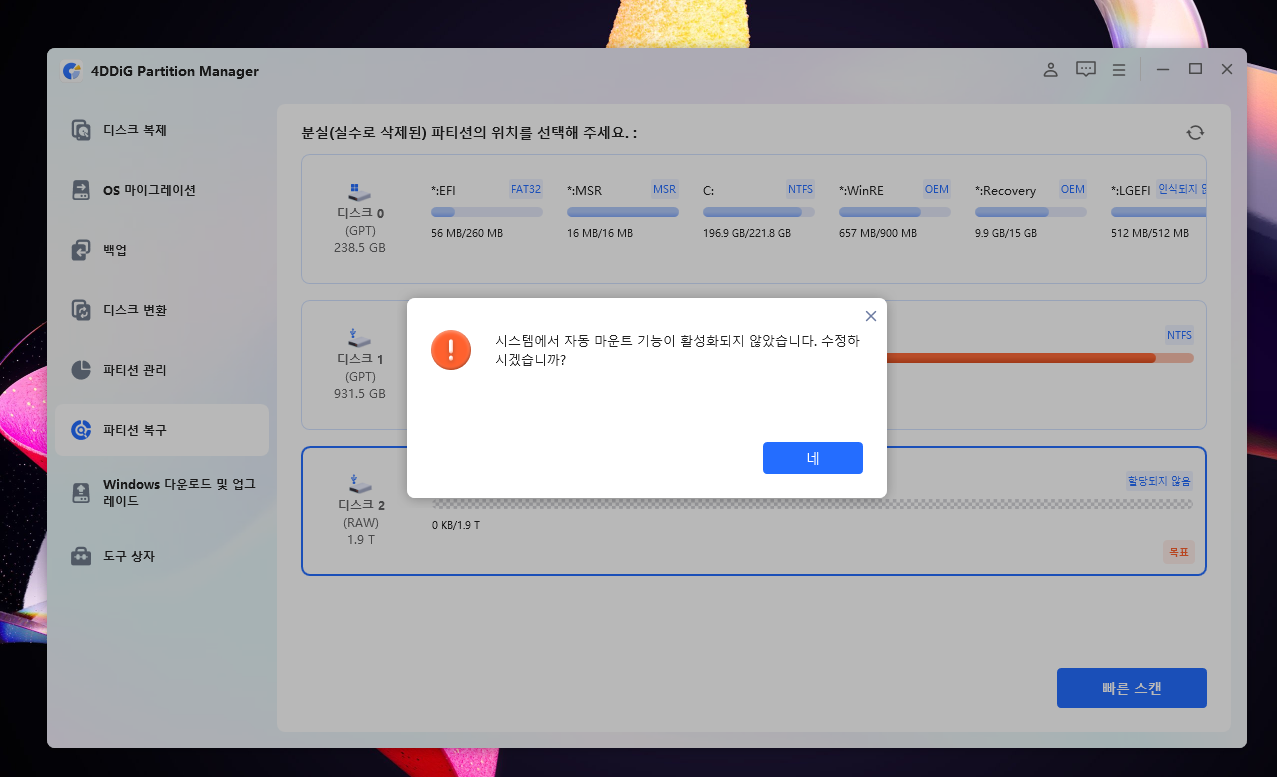The image size is (1277, 777).
Task: Select the 디스크 1 drive icon
Action: coord(360,338)
